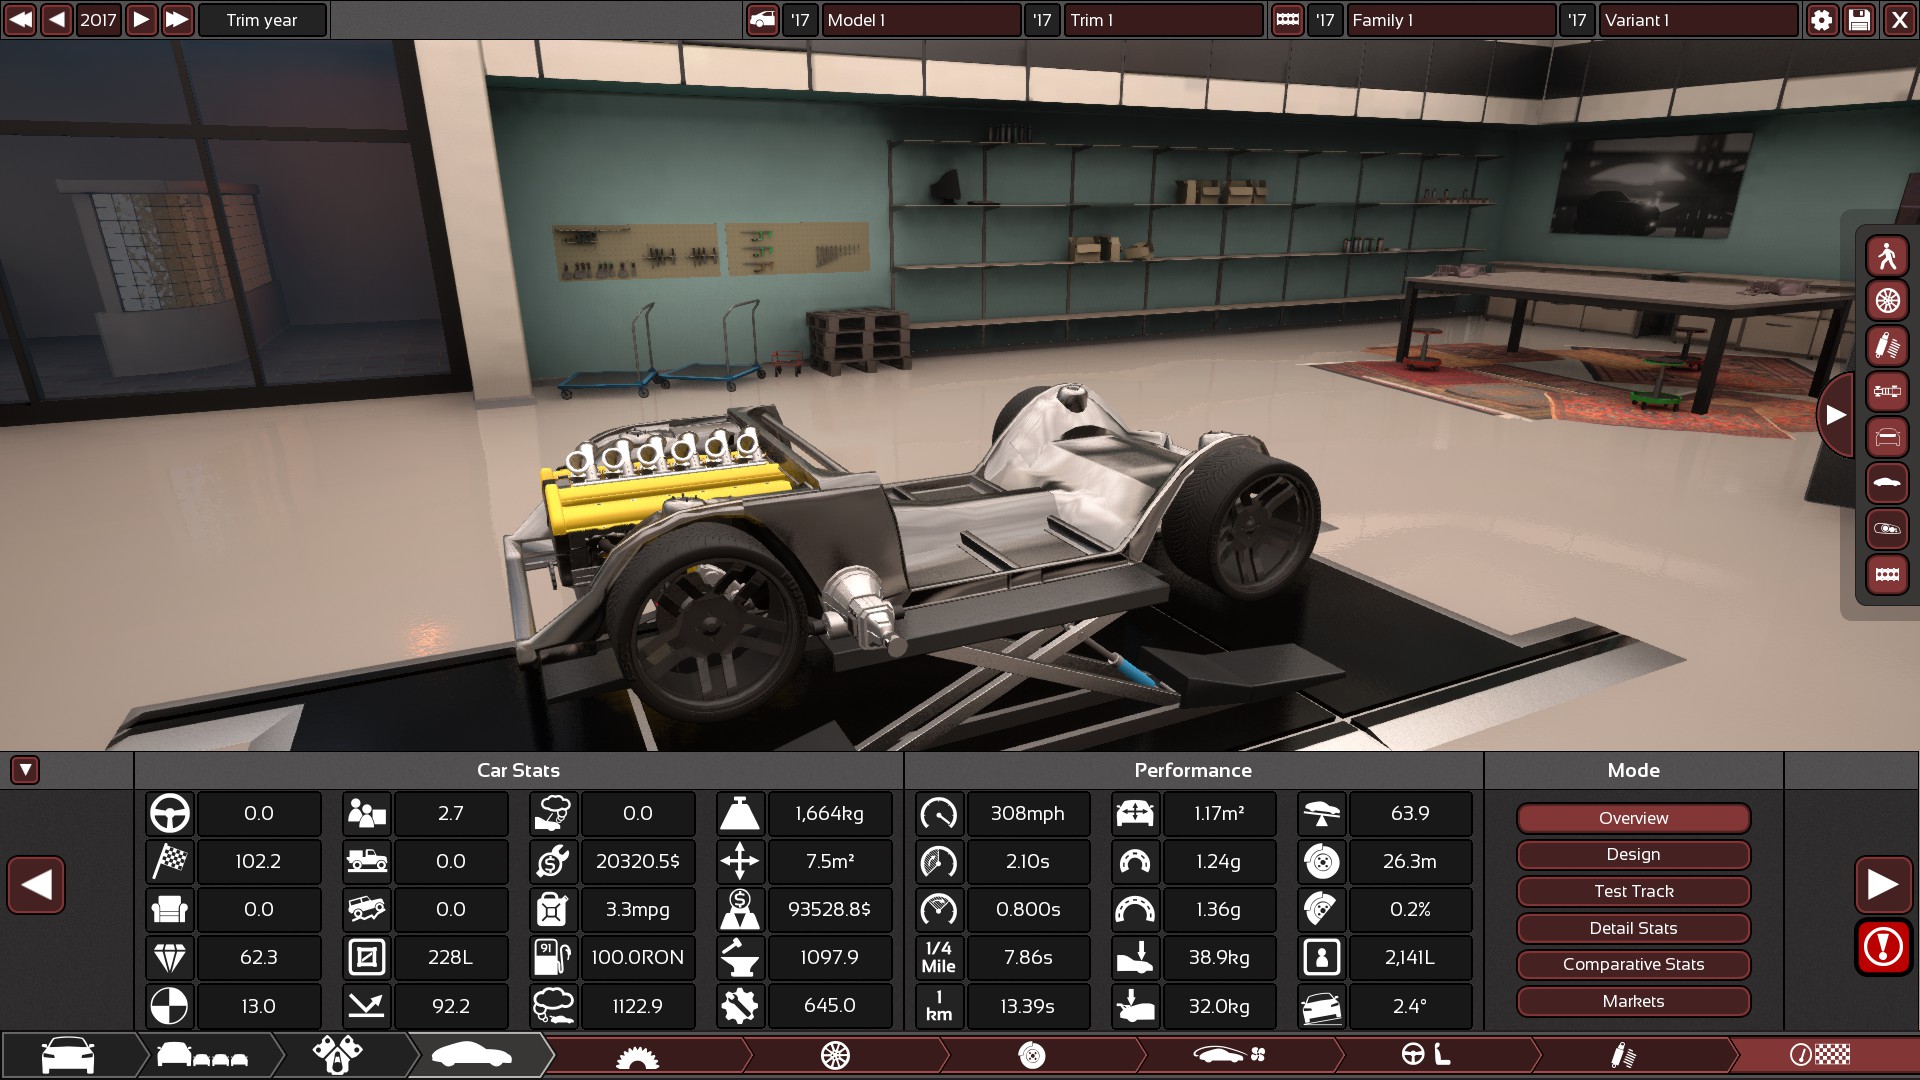Select Comparative Stats mode

(x=1633, y=965)
